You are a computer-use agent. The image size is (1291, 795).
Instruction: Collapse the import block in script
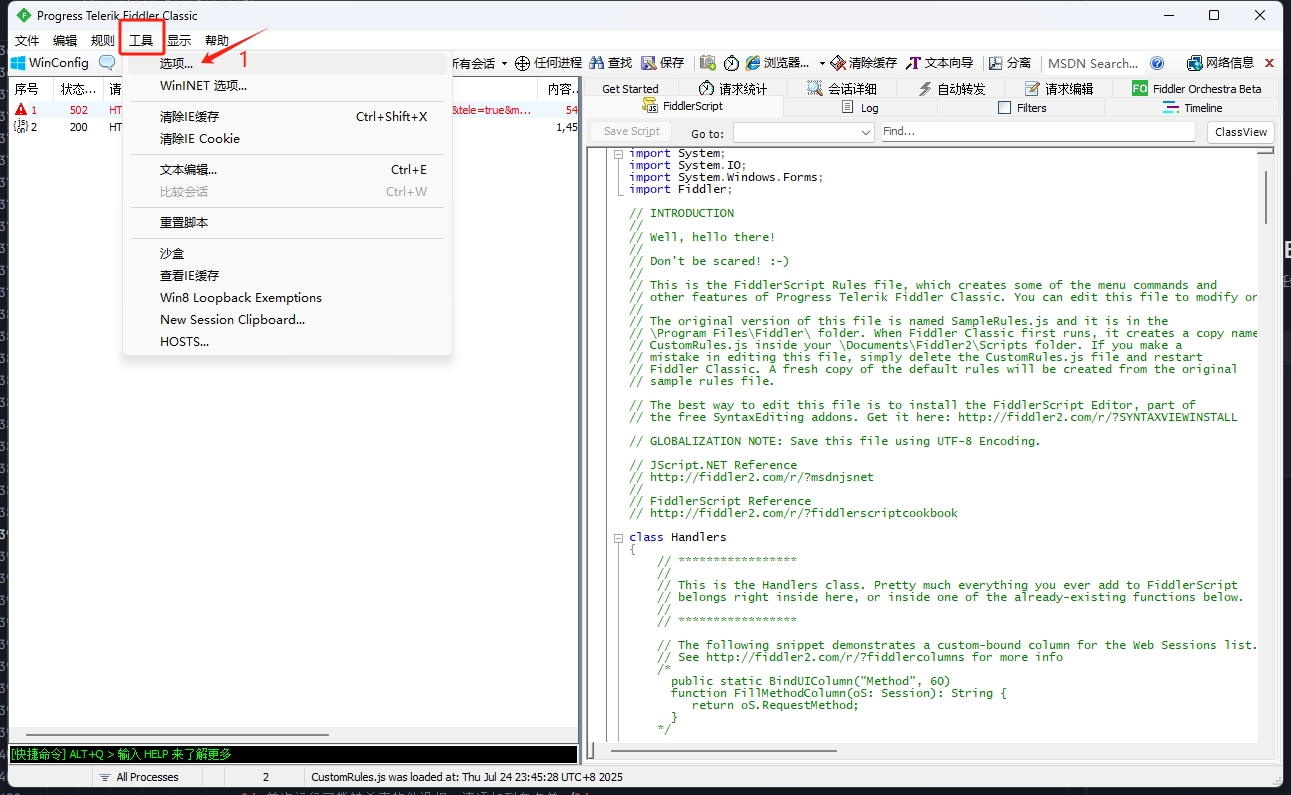[618, 154]
